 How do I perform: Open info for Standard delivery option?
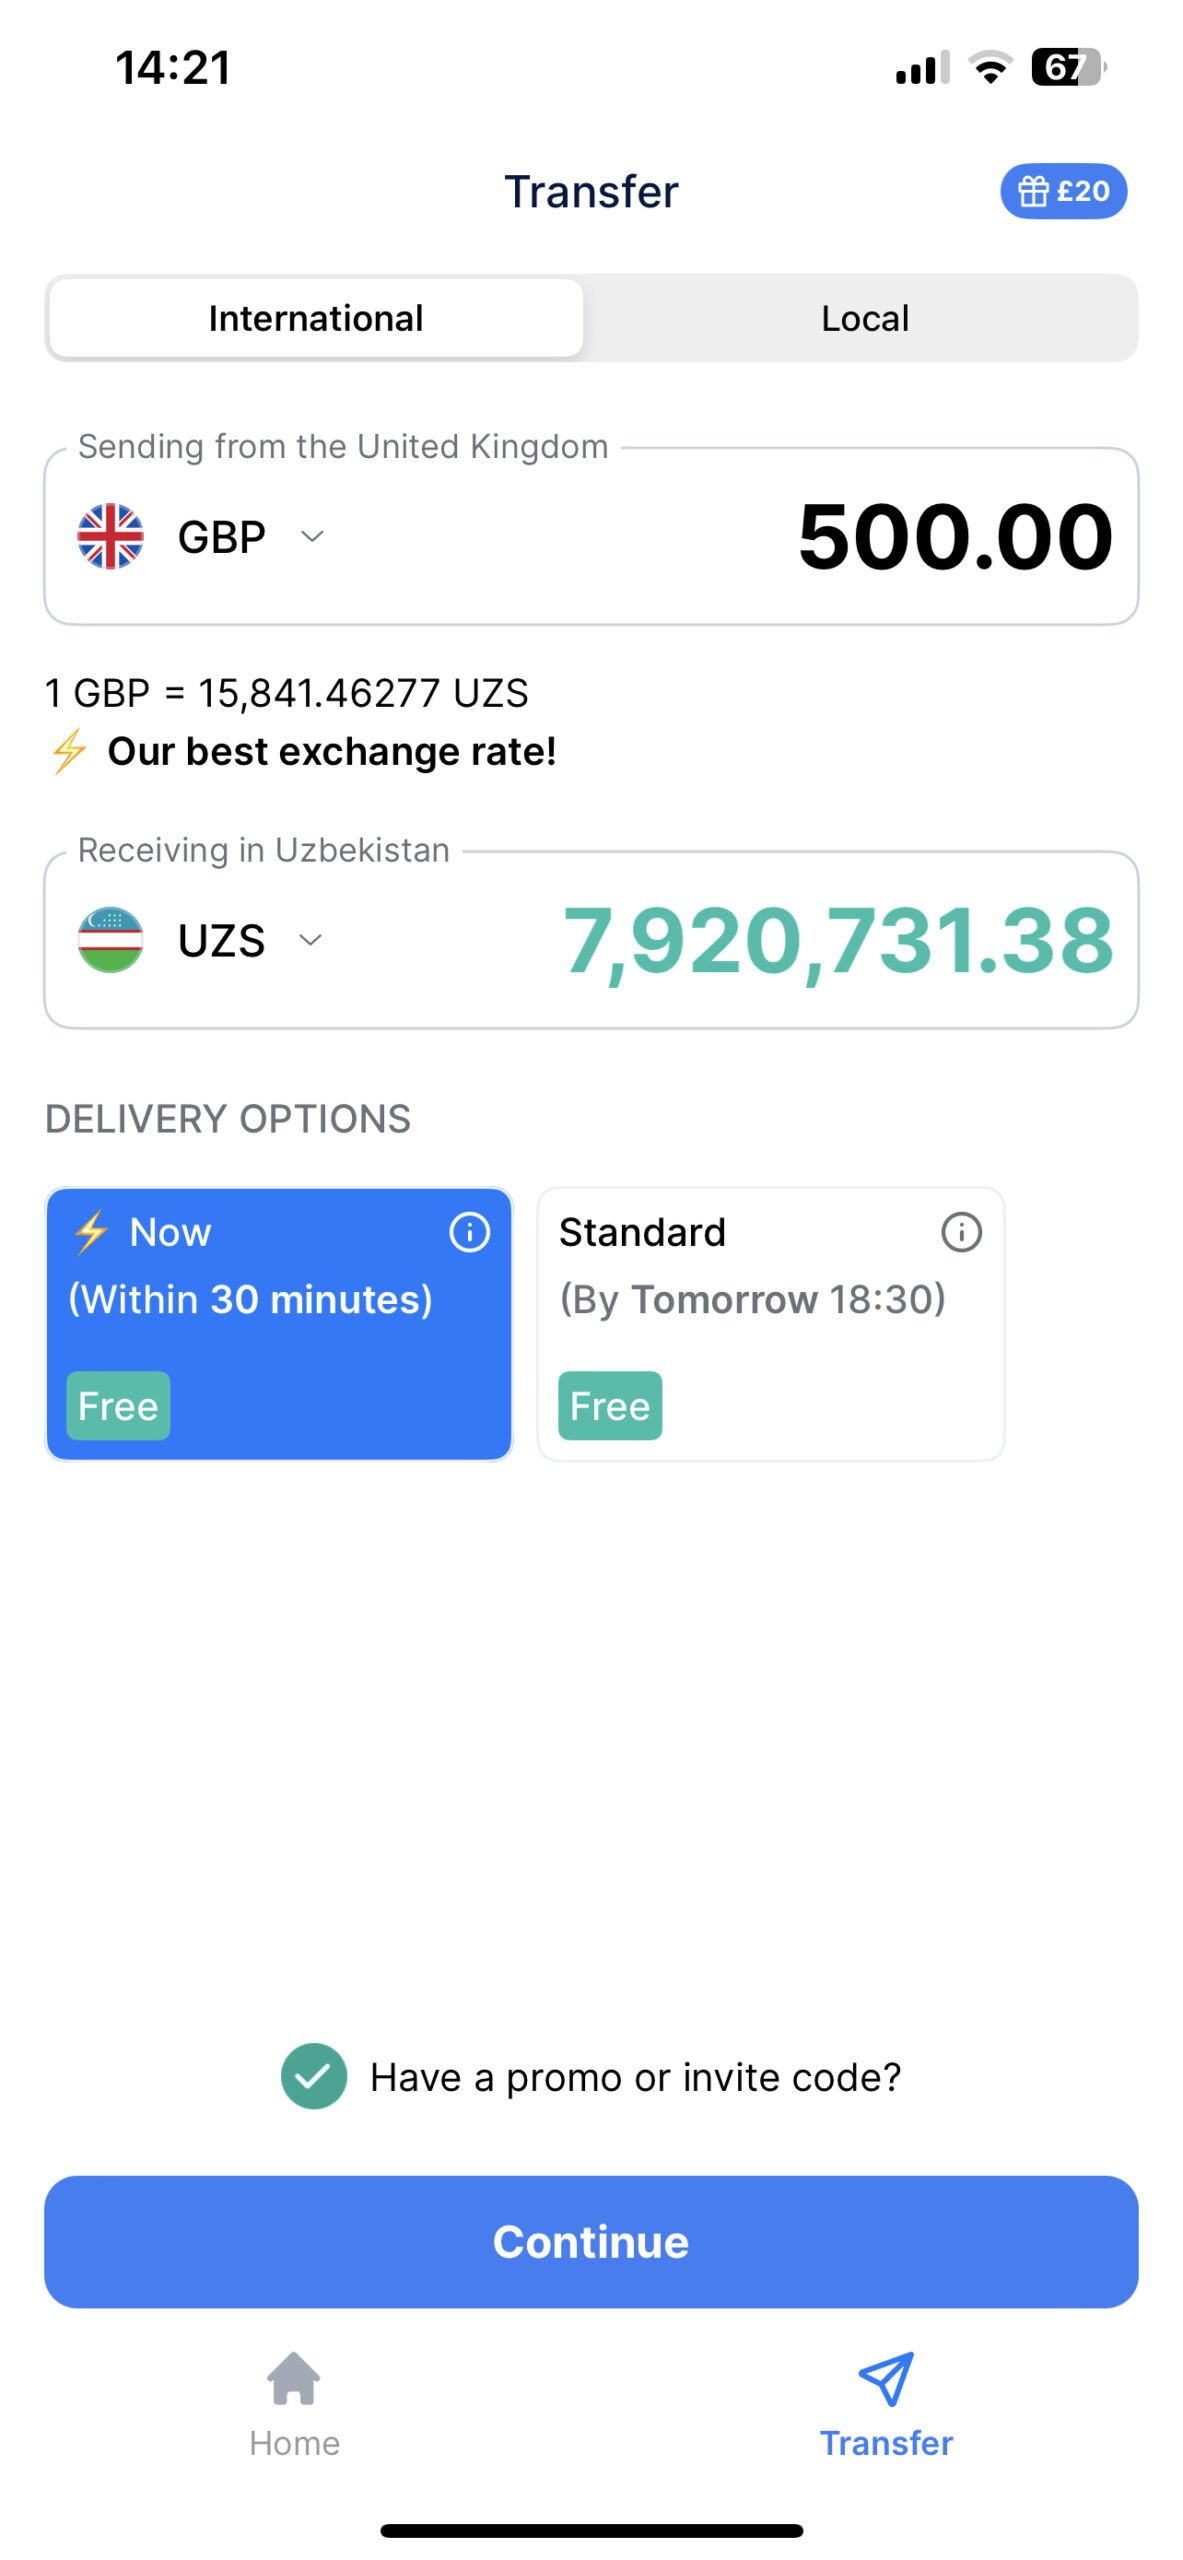coord(961,1232)
